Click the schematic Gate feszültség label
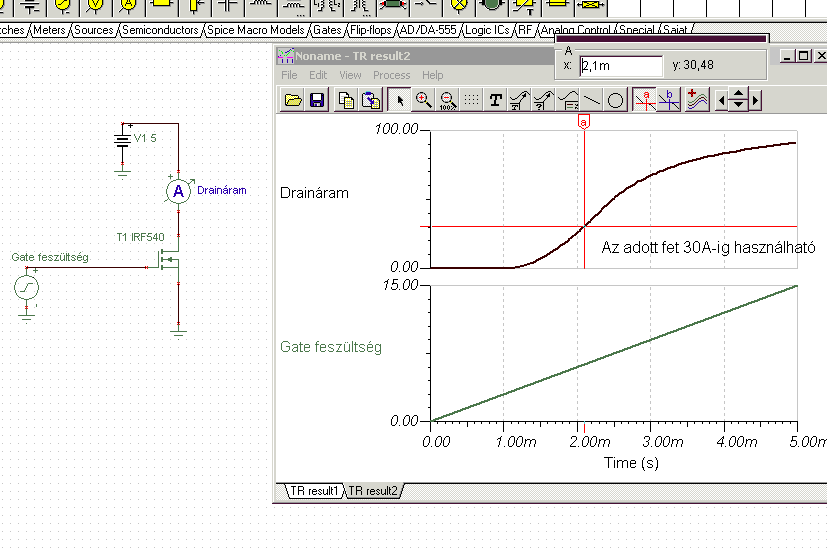 tap(50, 257)
